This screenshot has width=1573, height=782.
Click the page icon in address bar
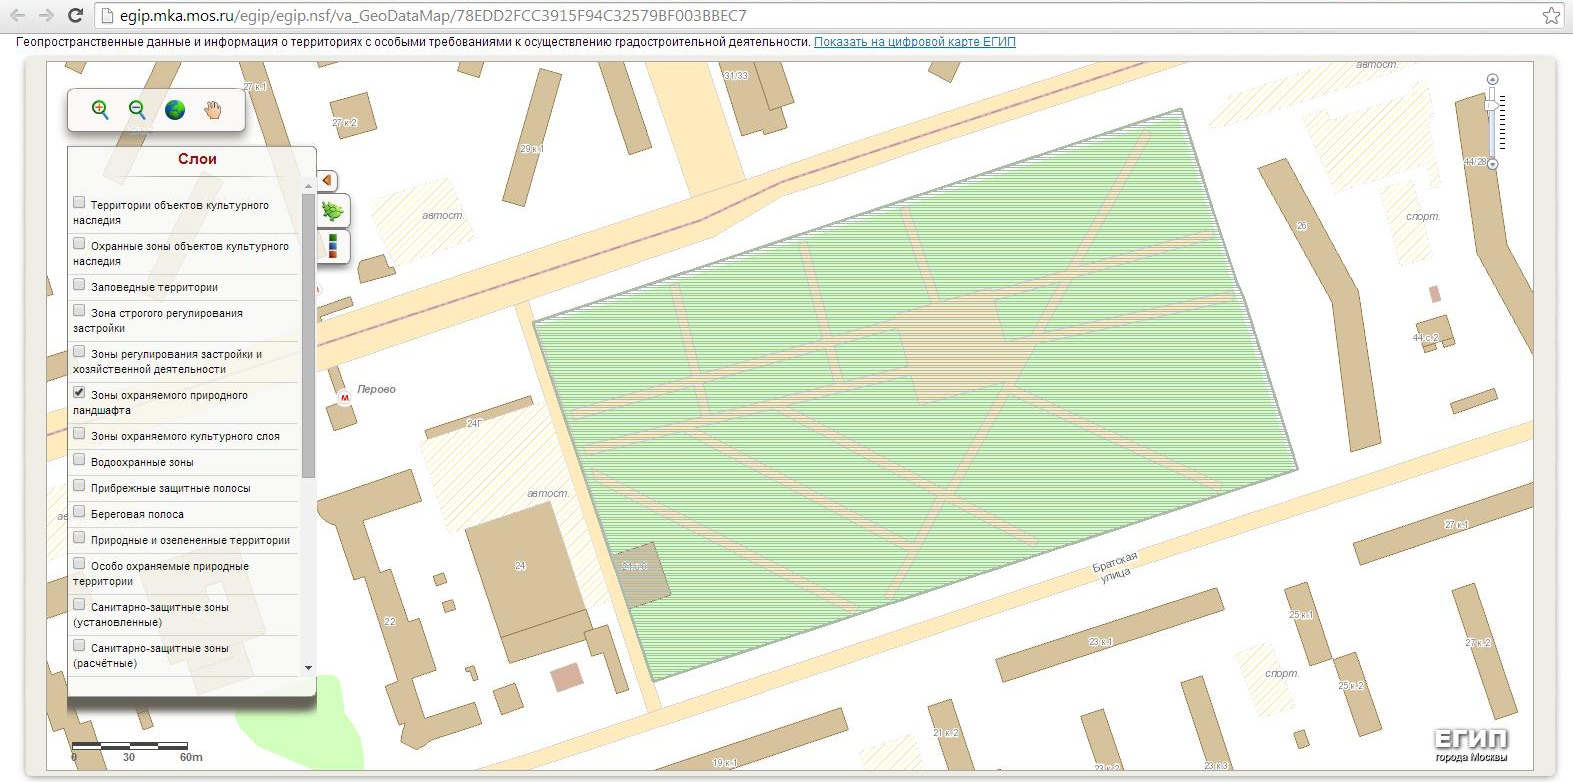tap(108, 15)
